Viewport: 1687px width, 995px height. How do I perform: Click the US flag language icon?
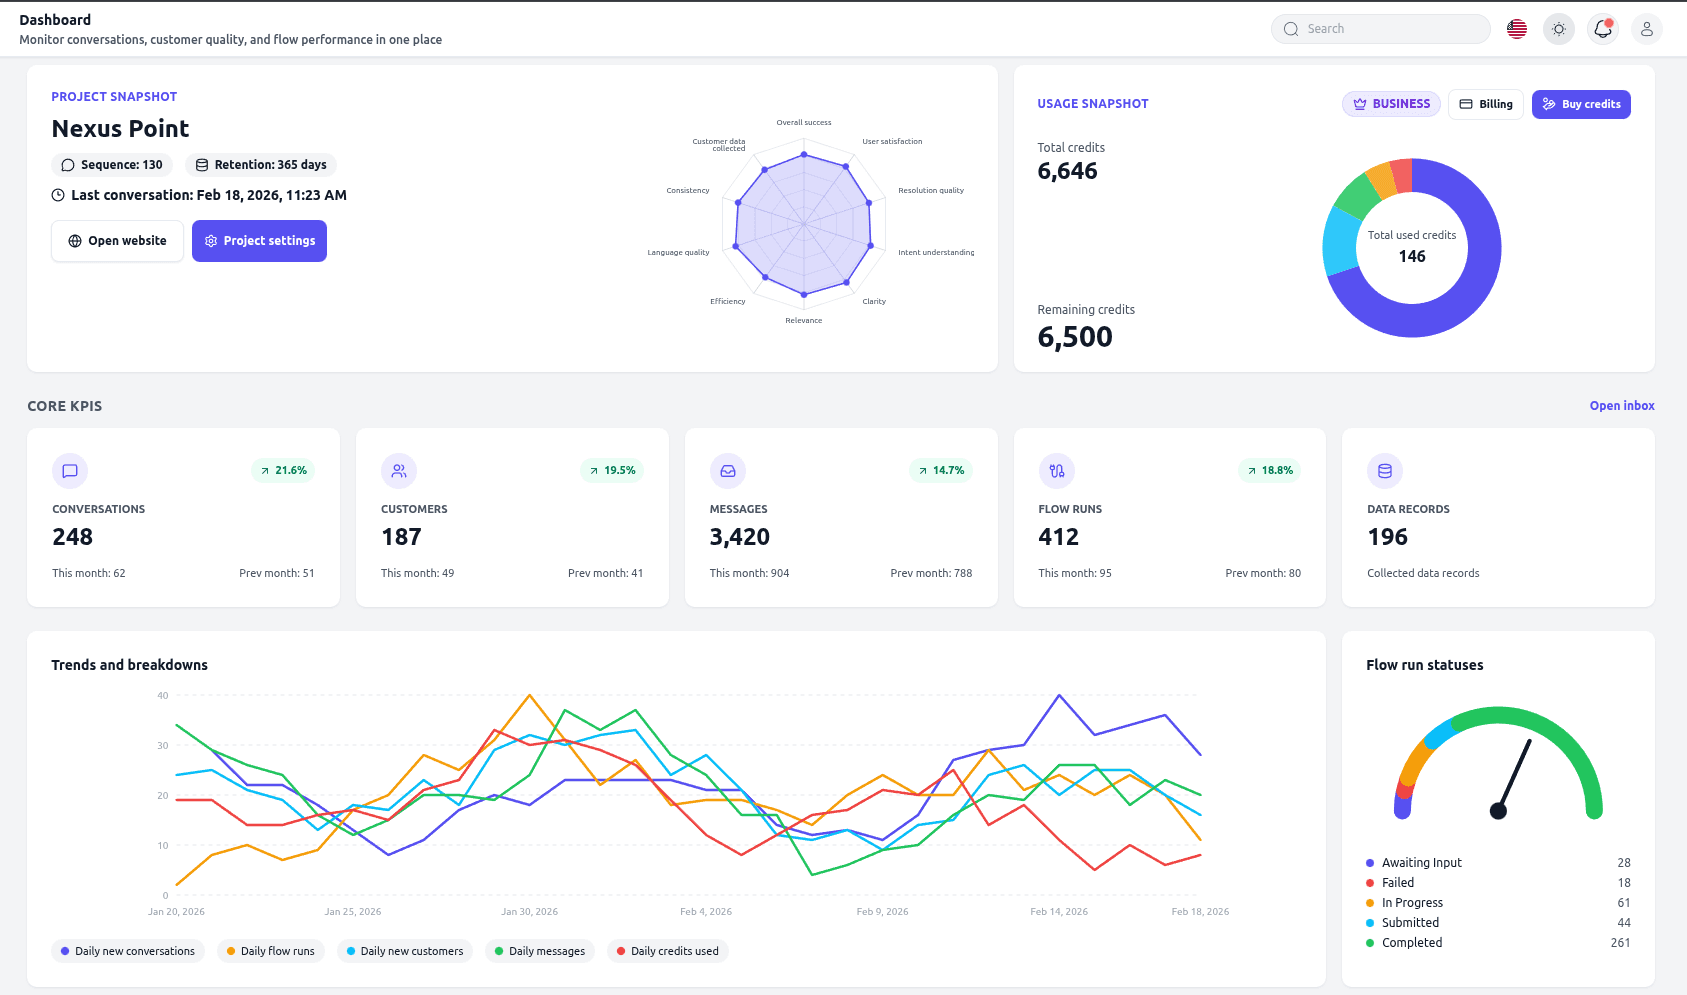(x=1516, y=29)
